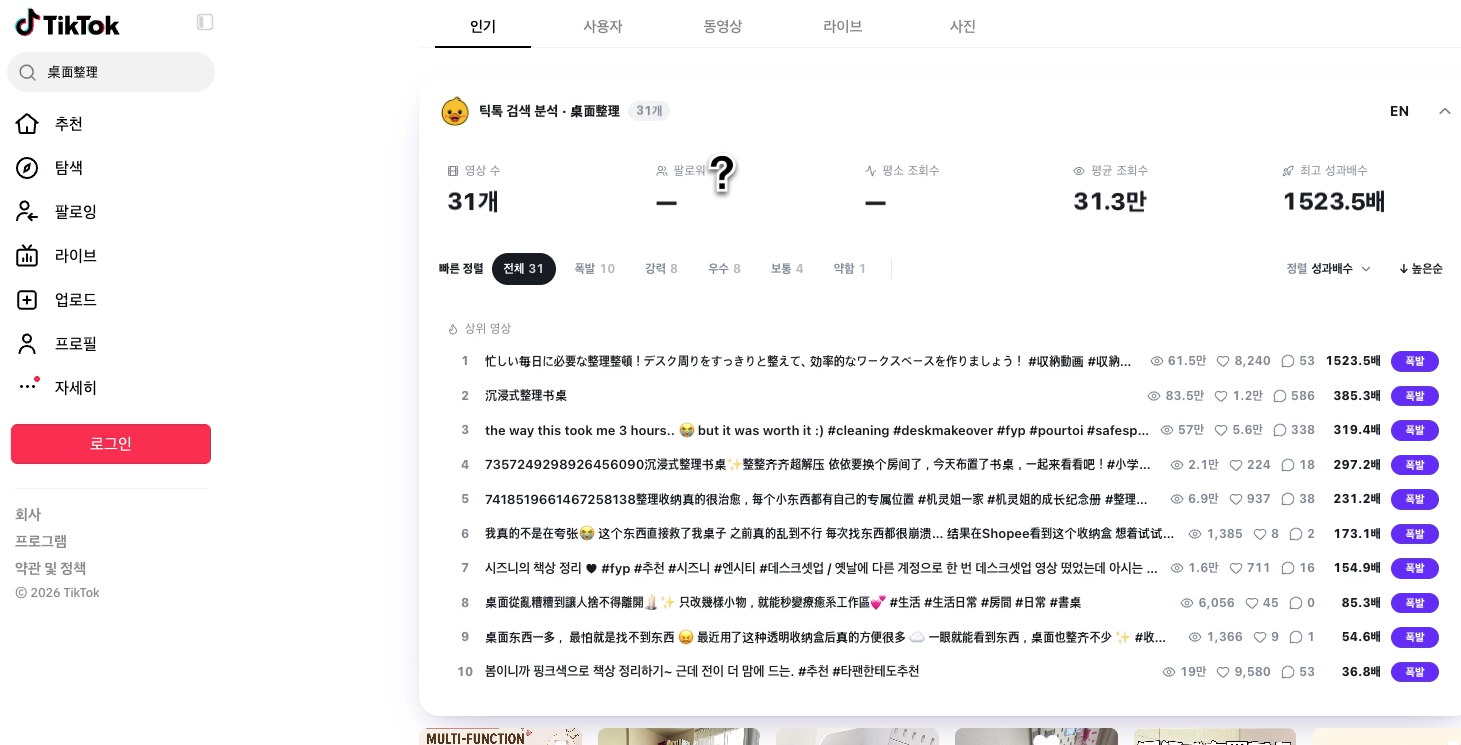Collapse the analysis panel with chevron

(x=1444, y=111)
